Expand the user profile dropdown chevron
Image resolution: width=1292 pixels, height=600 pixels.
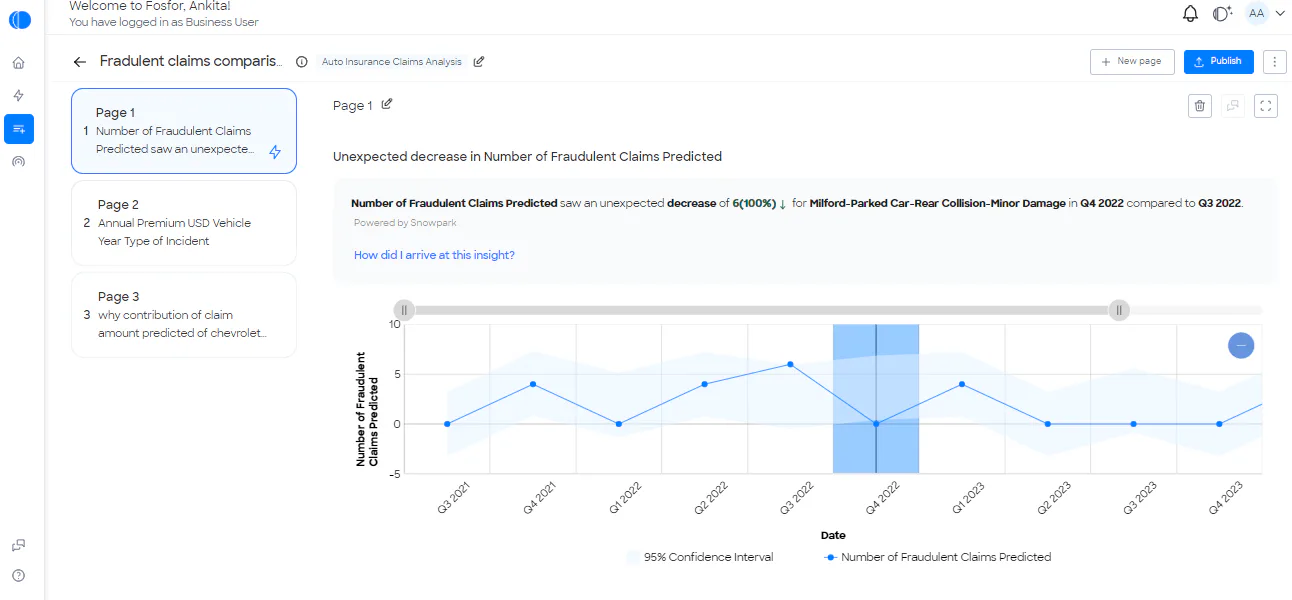click(x=1280, y=13)
